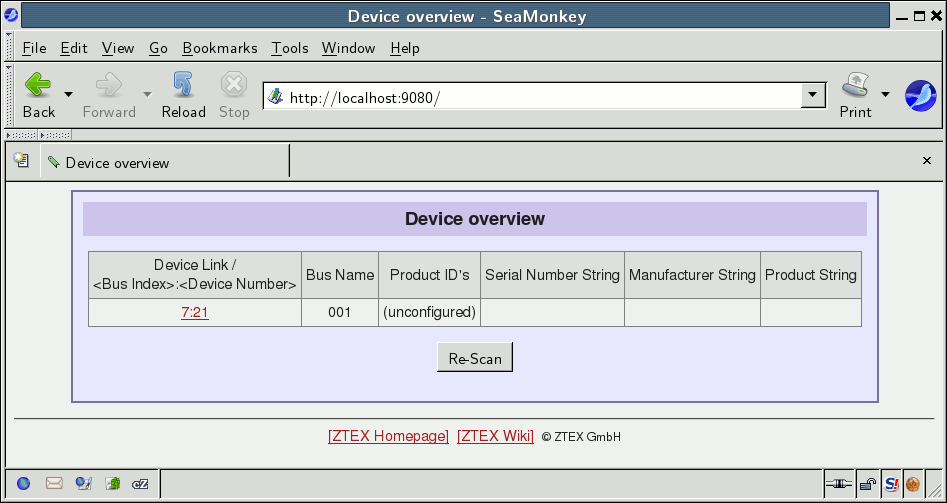
Task: Open the URL bar history dropdown
Action: (x=814, y=96)
